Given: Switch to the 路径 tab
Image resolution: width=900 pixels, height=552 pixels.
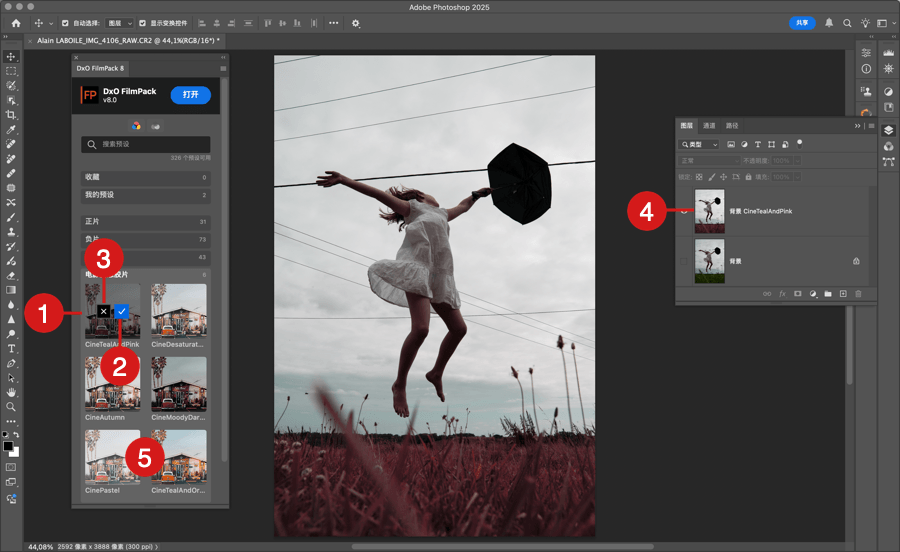Looking at the screenshot, I should [x=732, y=126].
